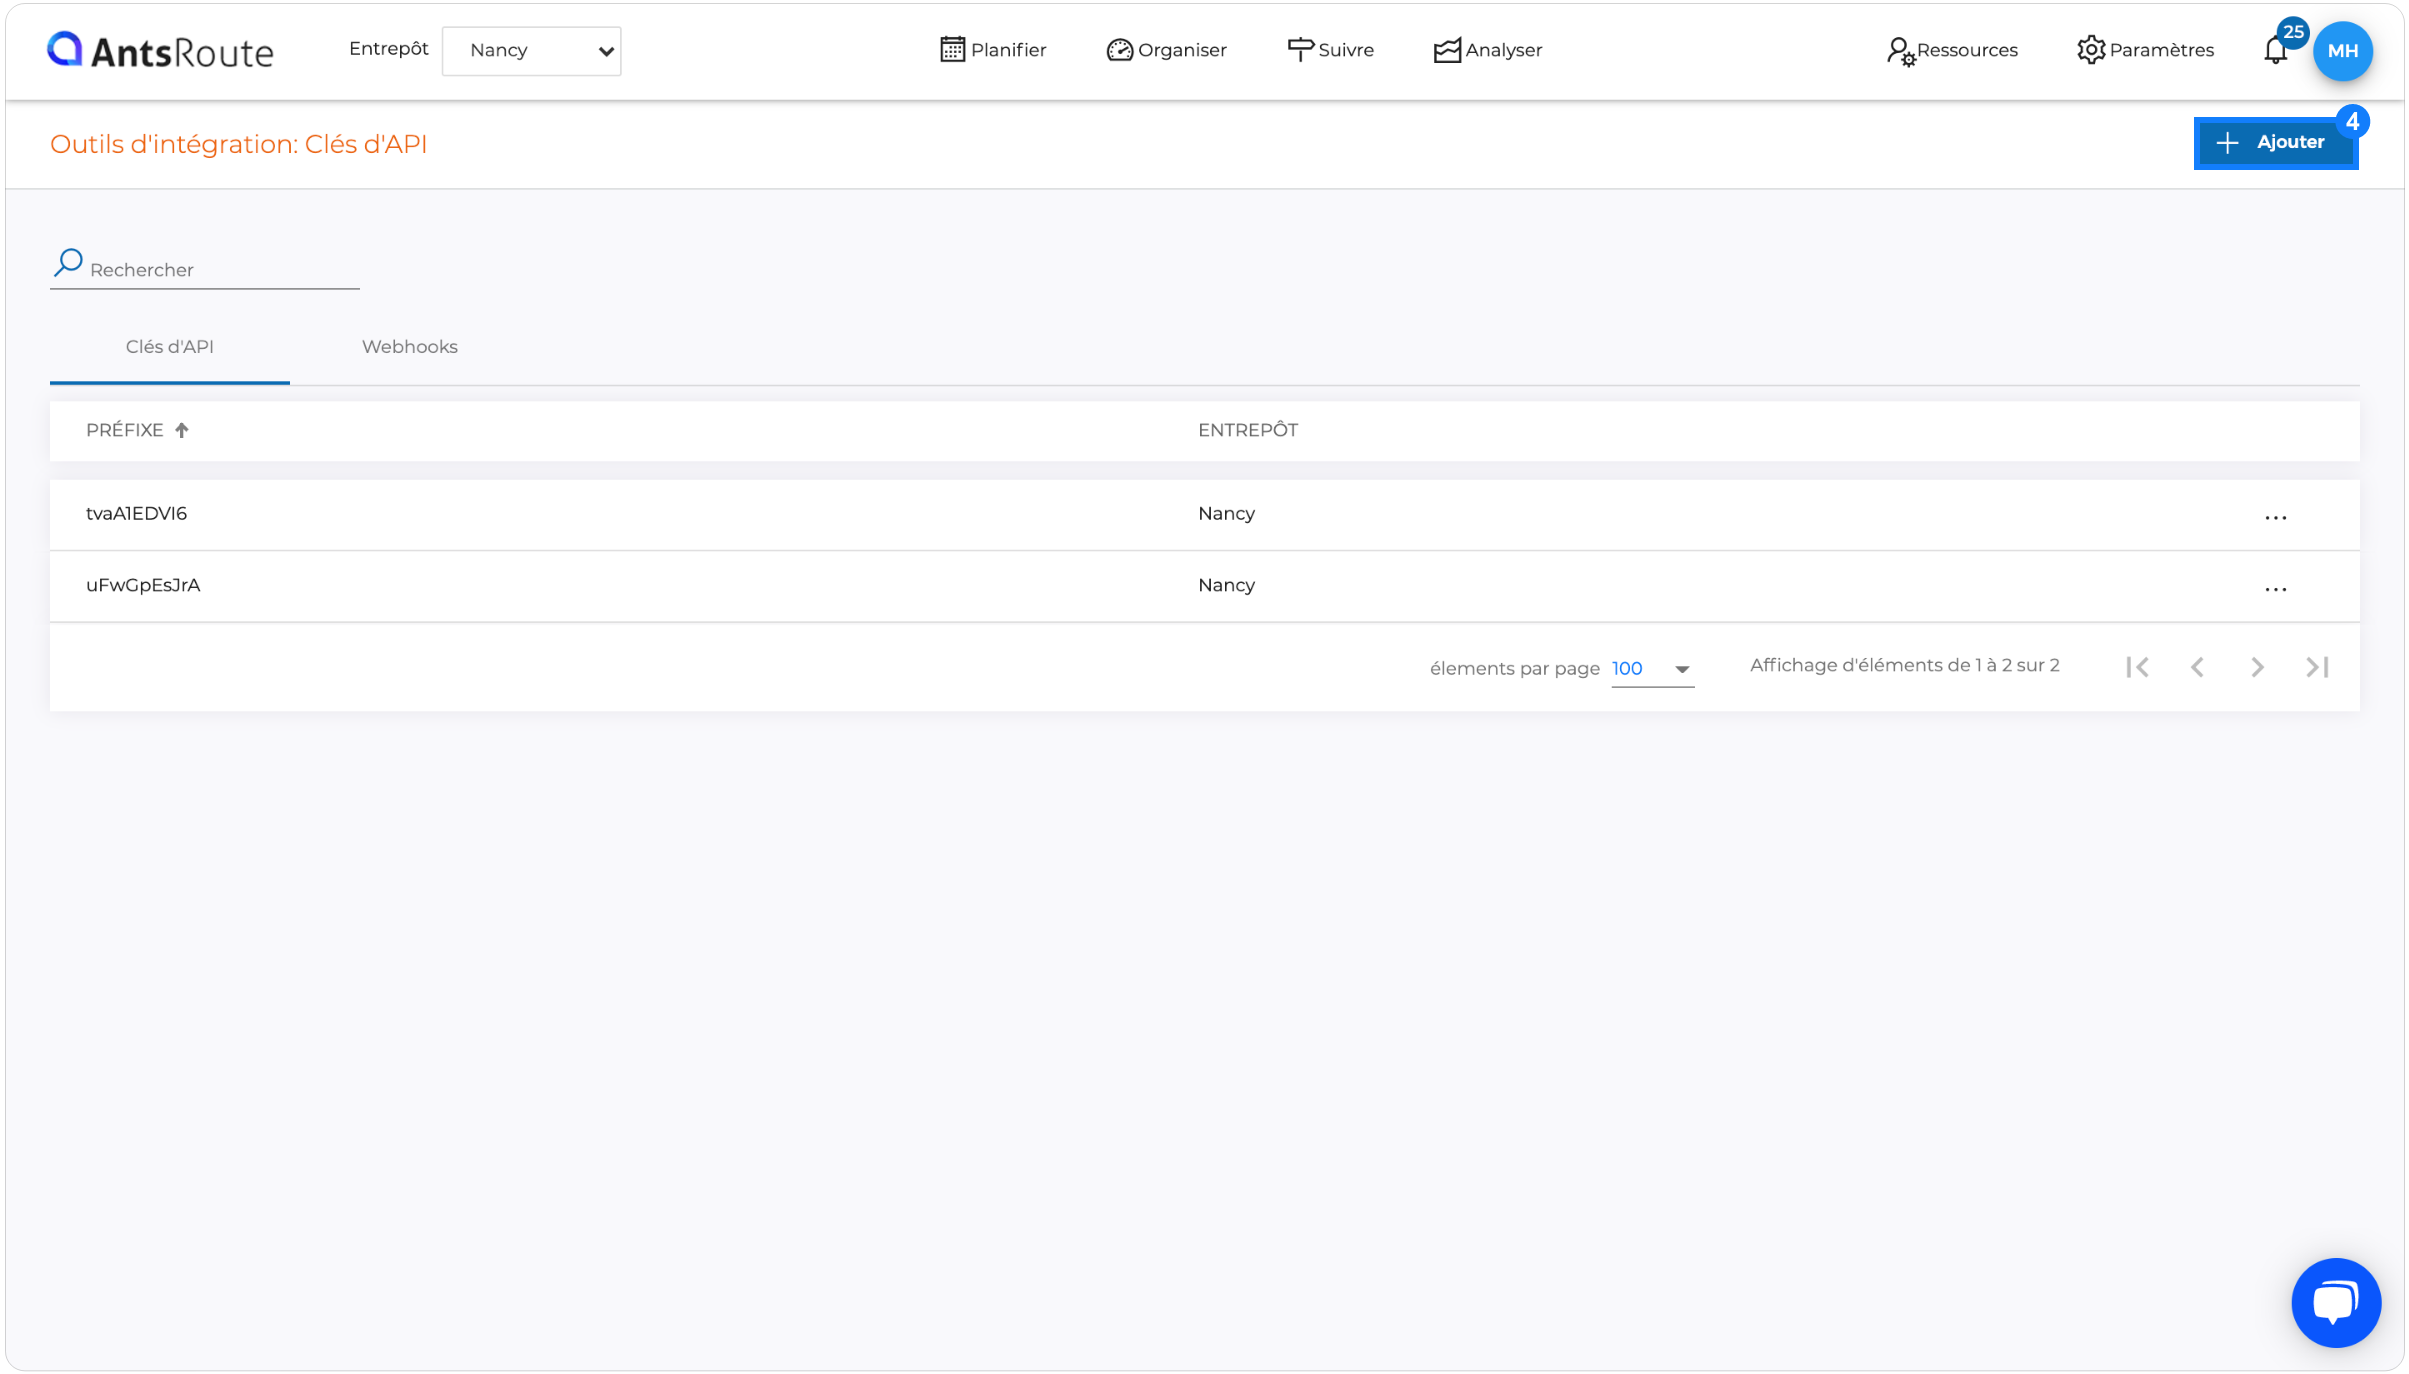Select the uFwGpEsJrA prefix cell

pos(143,585)
